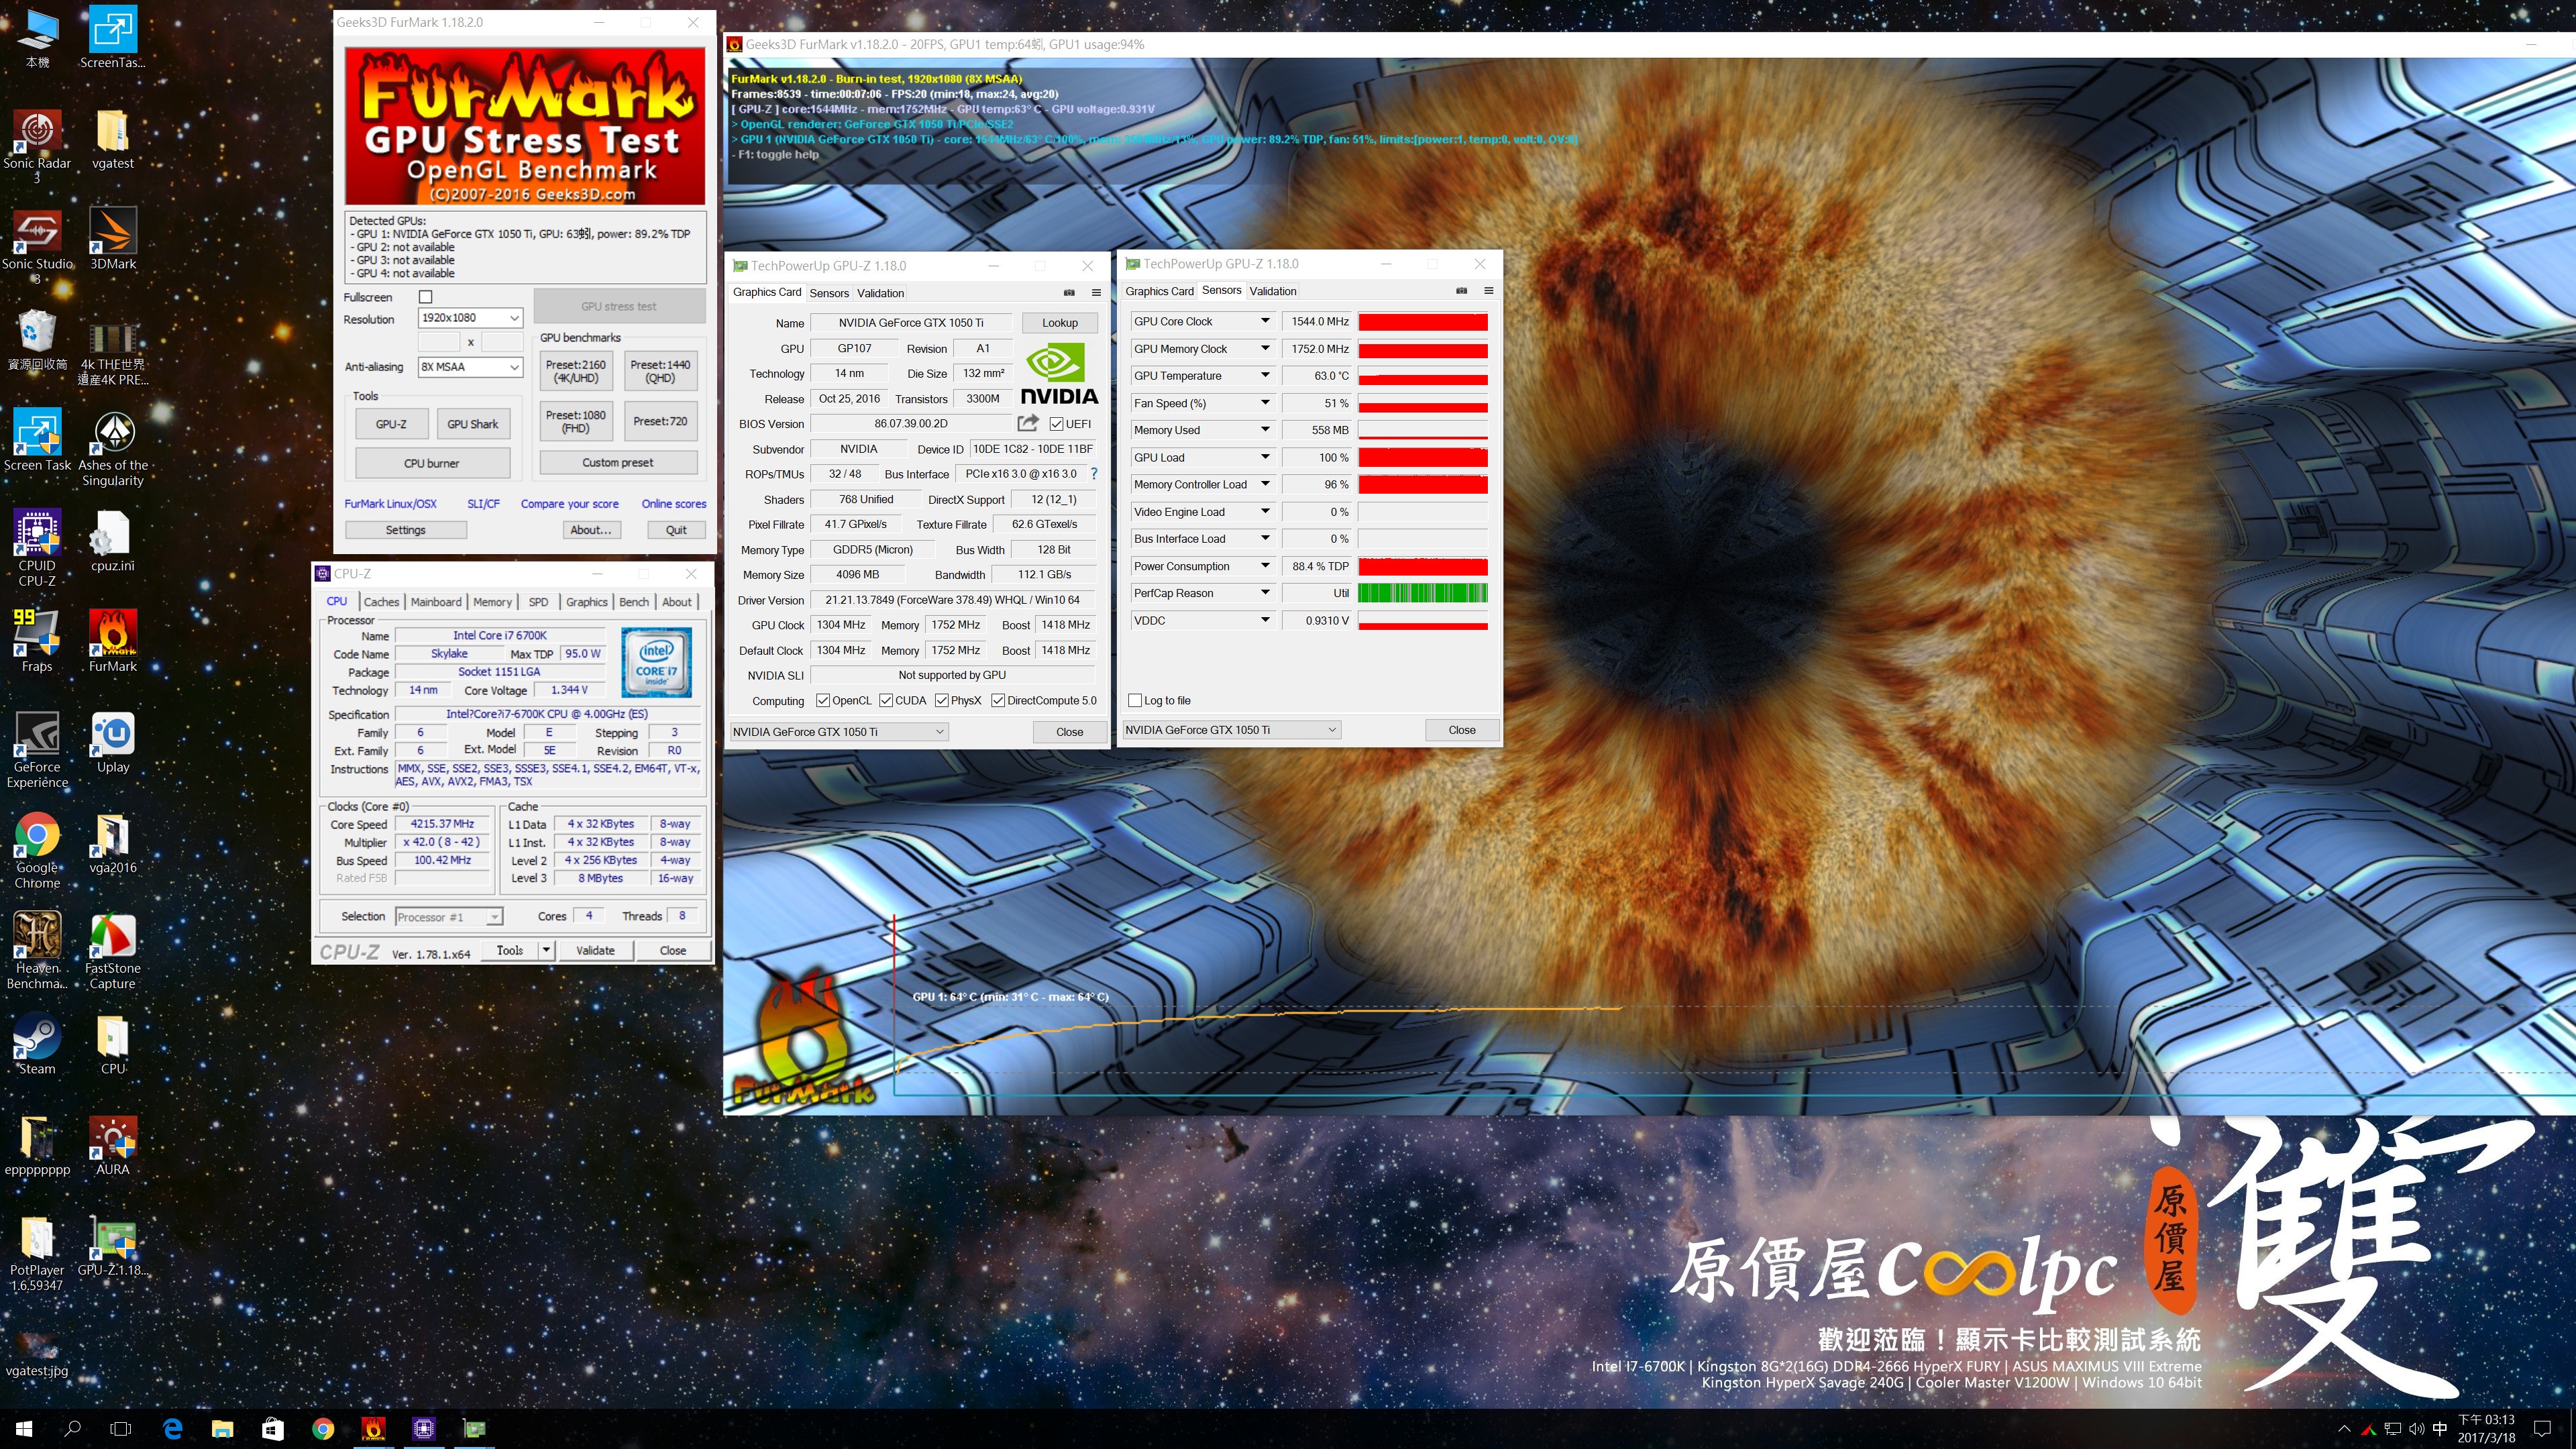This screenshot has width=2576, height=1449.
Task: Open the Fraps desktop icon
Action: click(x=37, y=641)
